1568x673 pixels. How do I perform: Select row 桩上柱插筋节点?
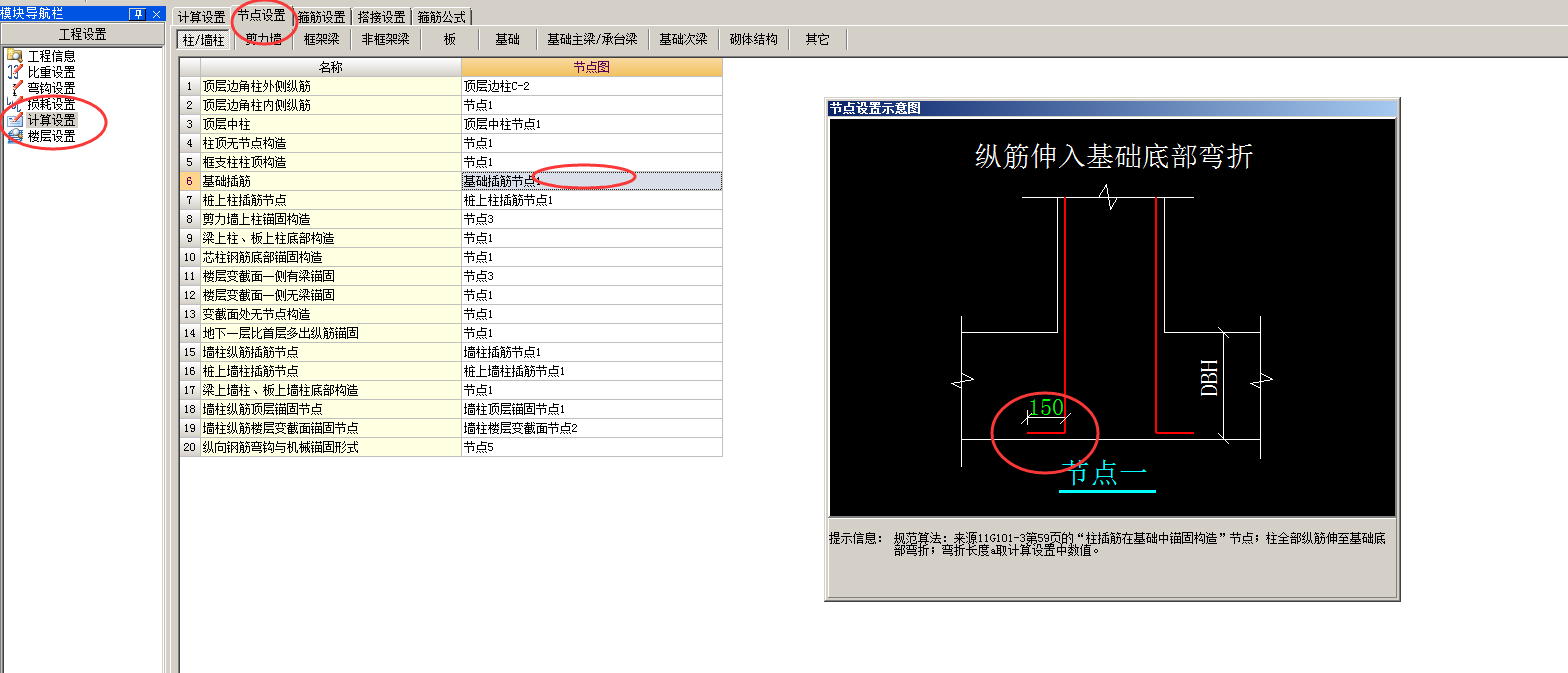click(x=331, y=200)
